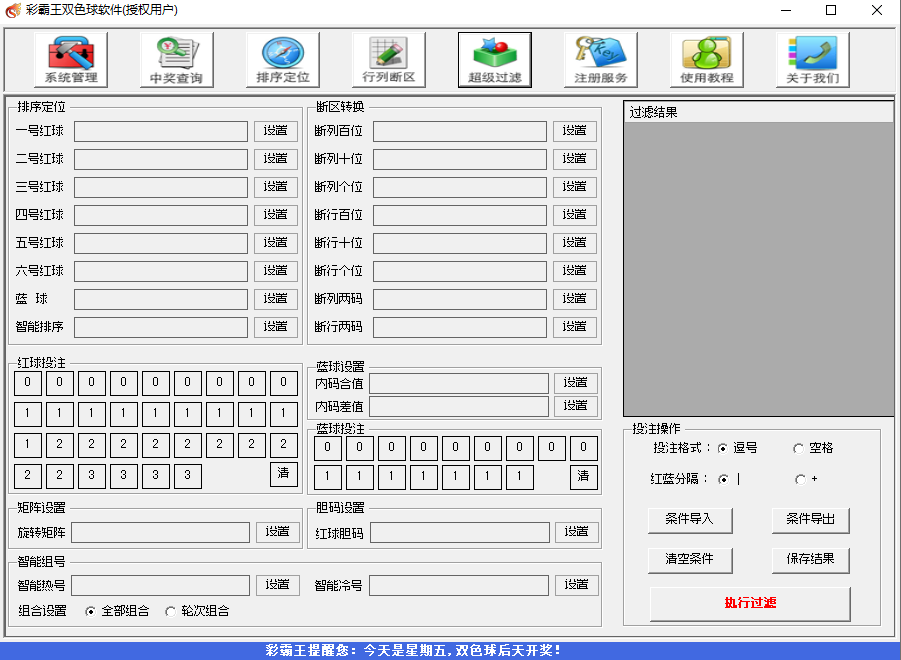
Task: Click 条件导出 button
Action: (x=811, y=520)
